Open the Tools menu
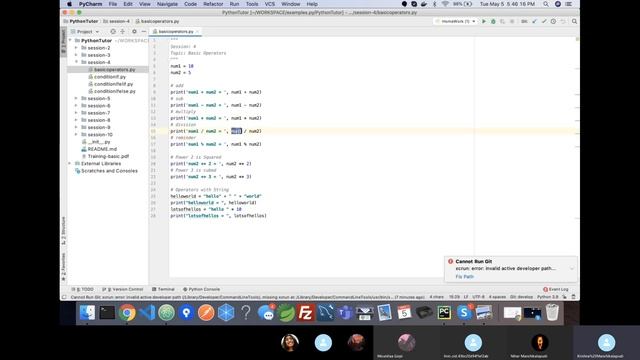 252,4
